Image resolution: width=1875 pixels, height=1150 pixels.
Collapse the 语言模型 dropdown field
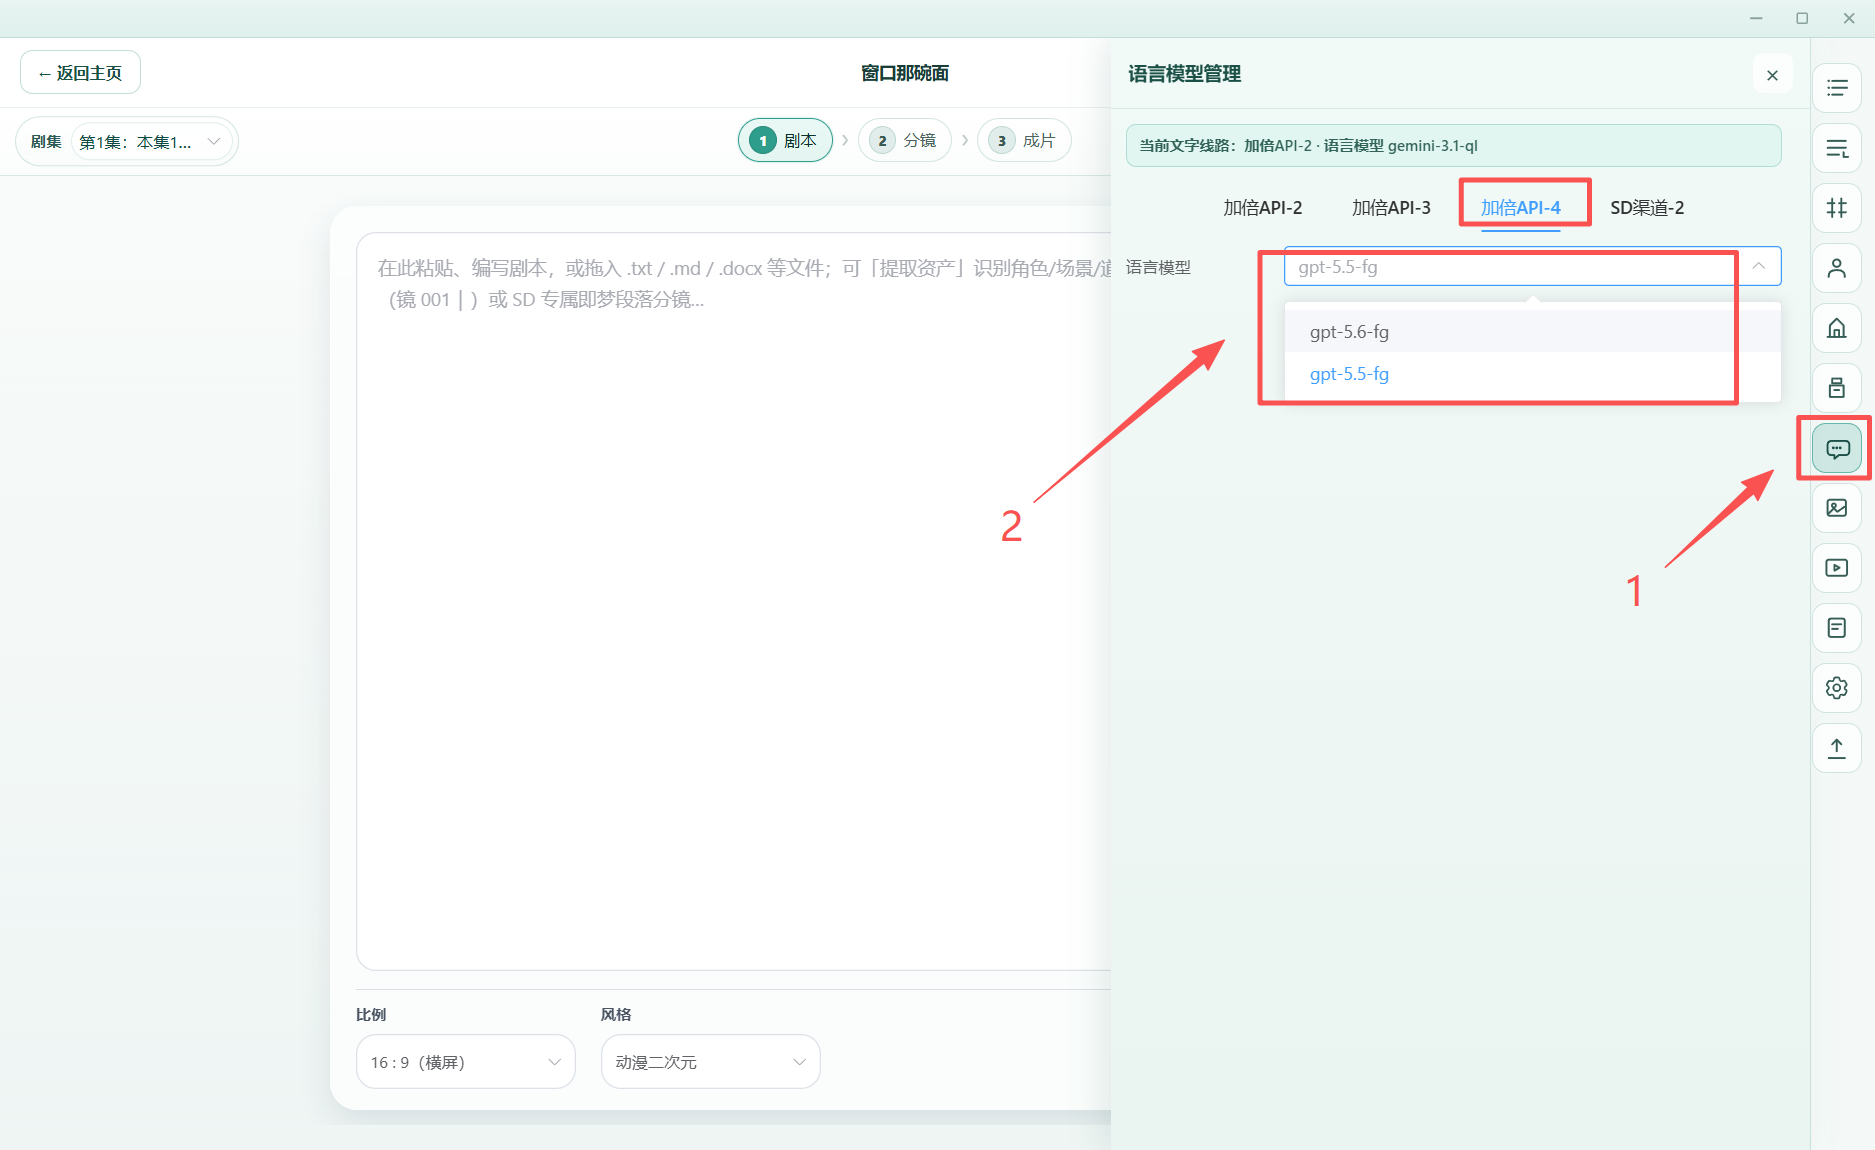point(1532,266)
